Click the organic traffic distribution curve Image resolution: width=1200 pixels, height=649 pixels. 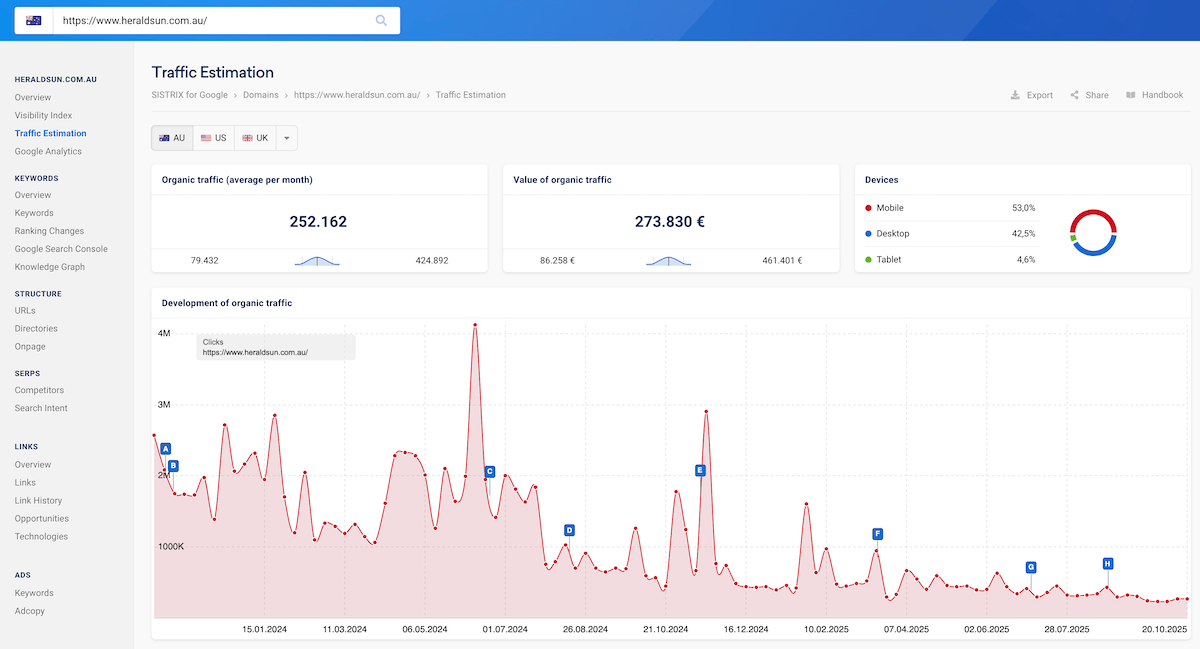[317, 260]
